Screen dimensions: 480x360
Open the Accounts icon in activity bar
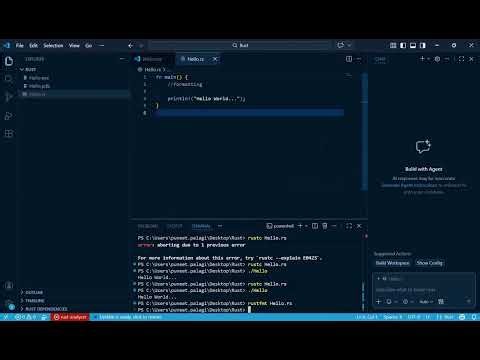9,285
